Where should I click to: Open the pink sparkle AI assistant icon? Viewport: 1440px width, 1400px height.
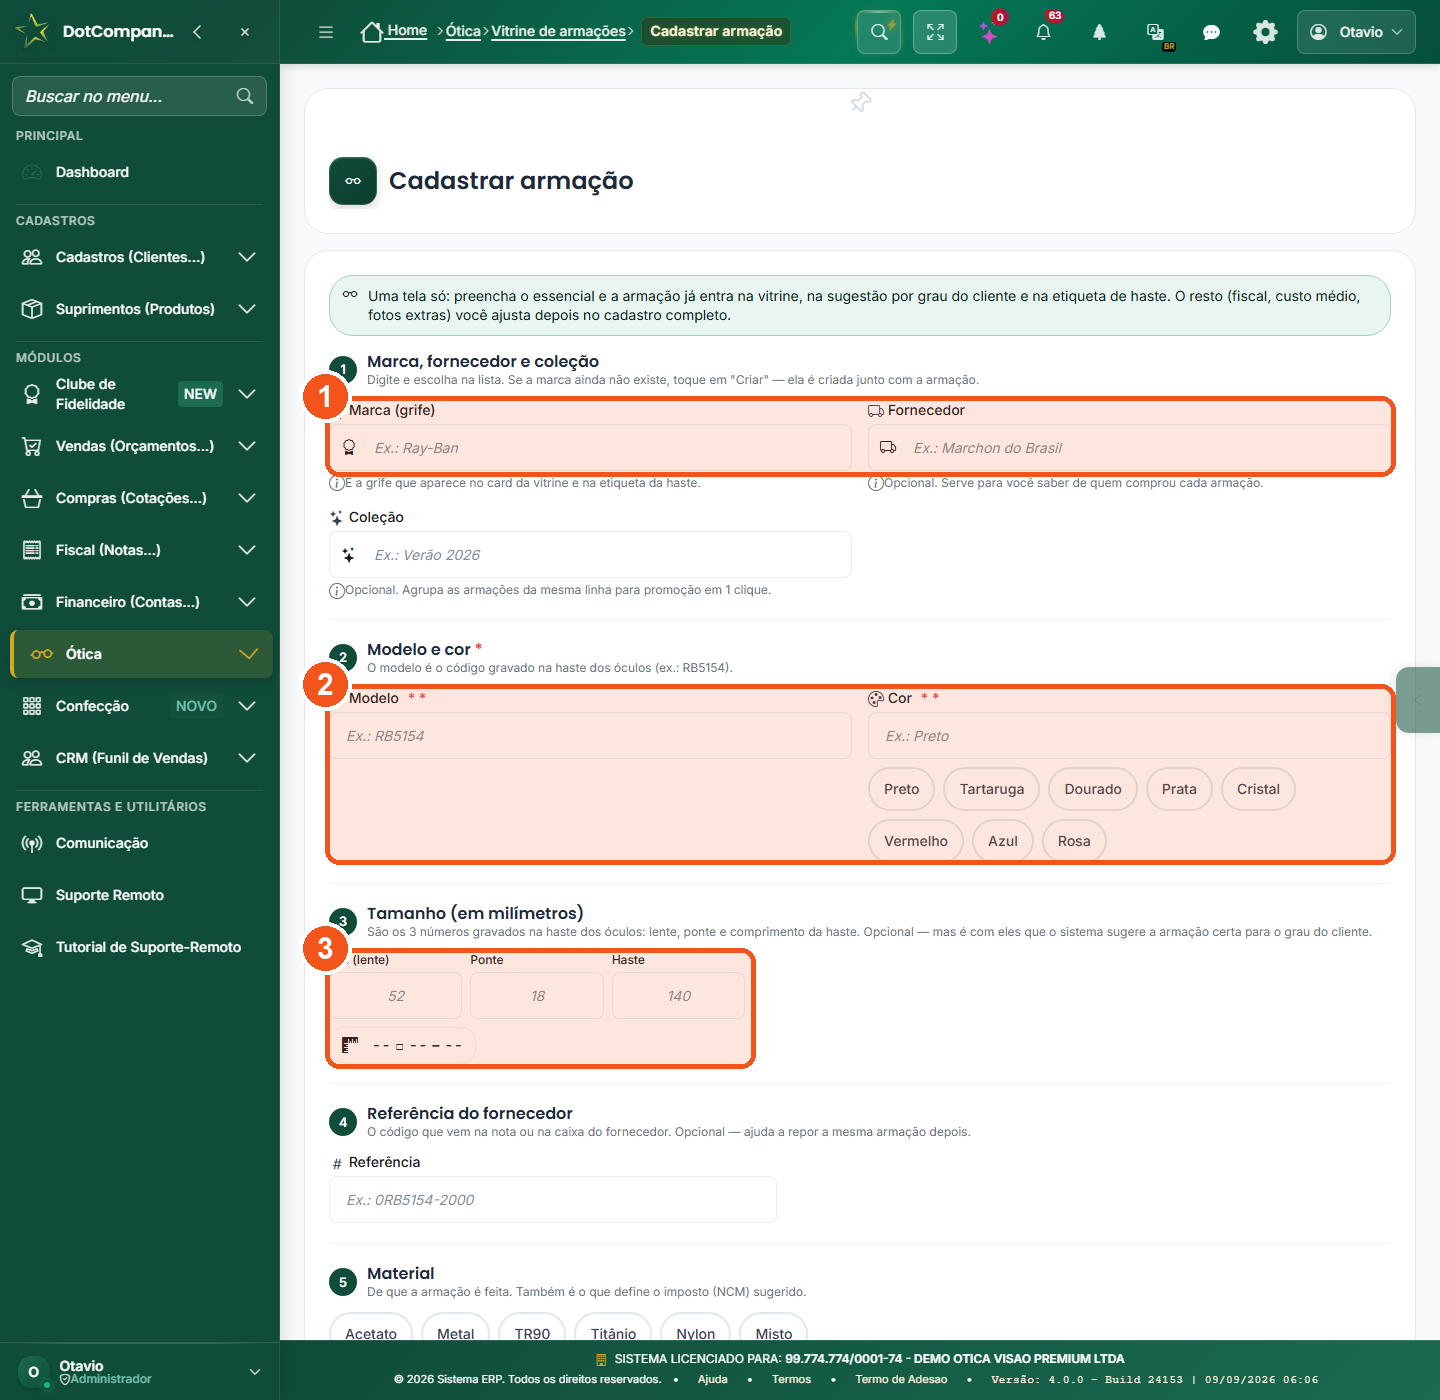click(989, 32)
